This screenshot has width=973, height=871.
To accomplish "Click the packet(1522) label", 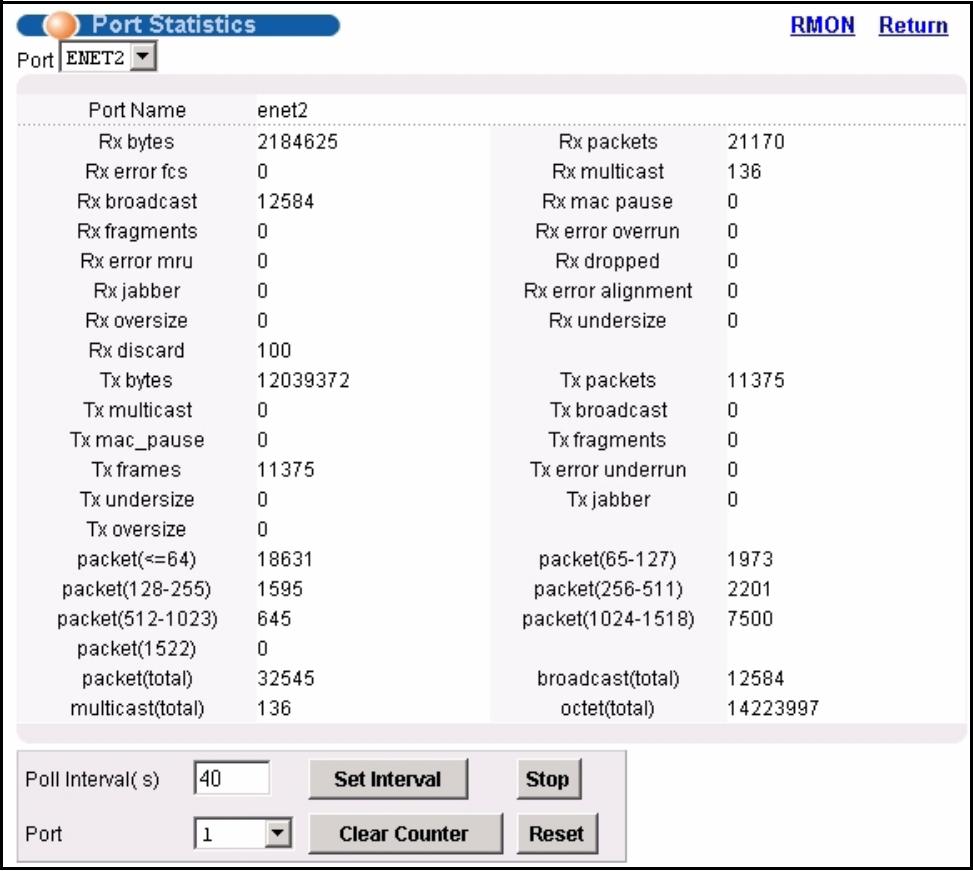I will pos(137,648).
